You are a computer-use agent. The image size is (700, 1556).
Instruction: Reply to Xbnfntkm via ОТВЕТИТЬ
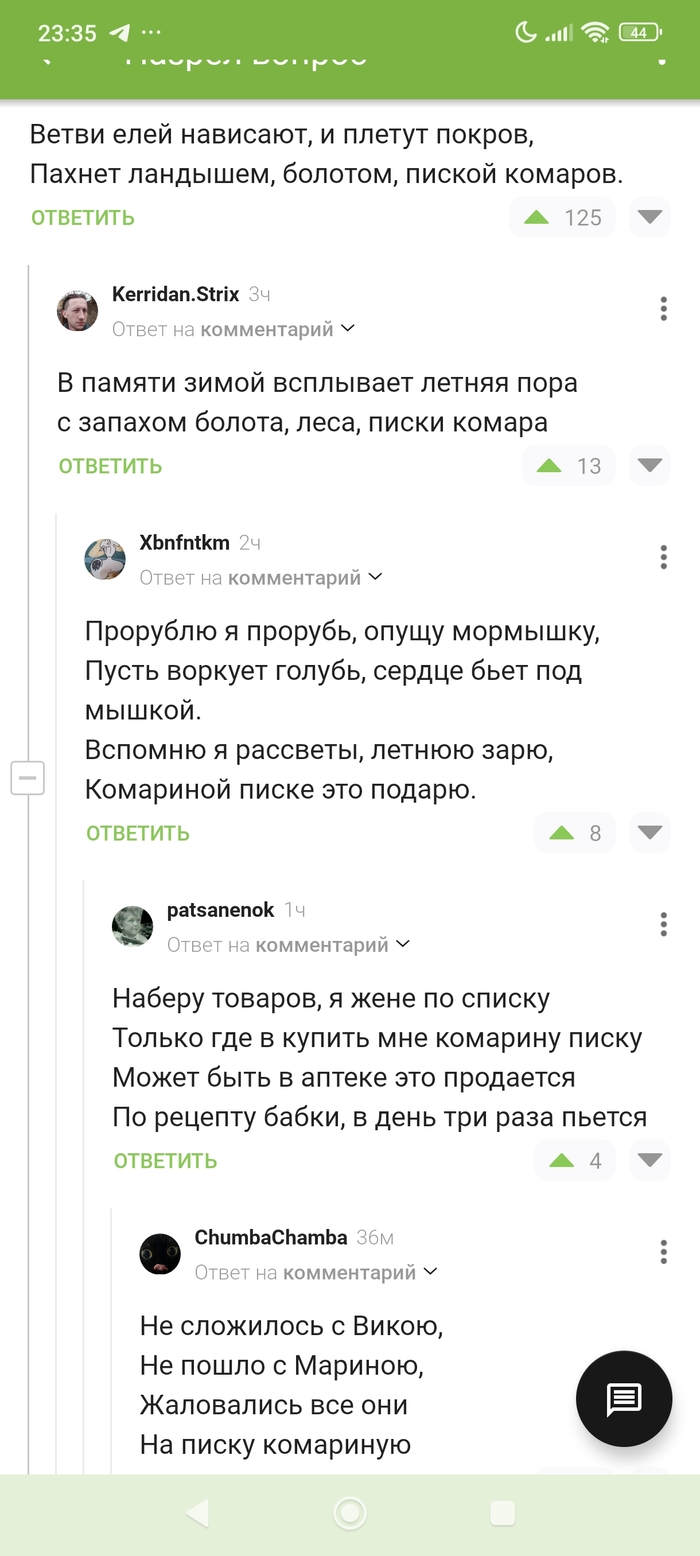click(137, 832)
